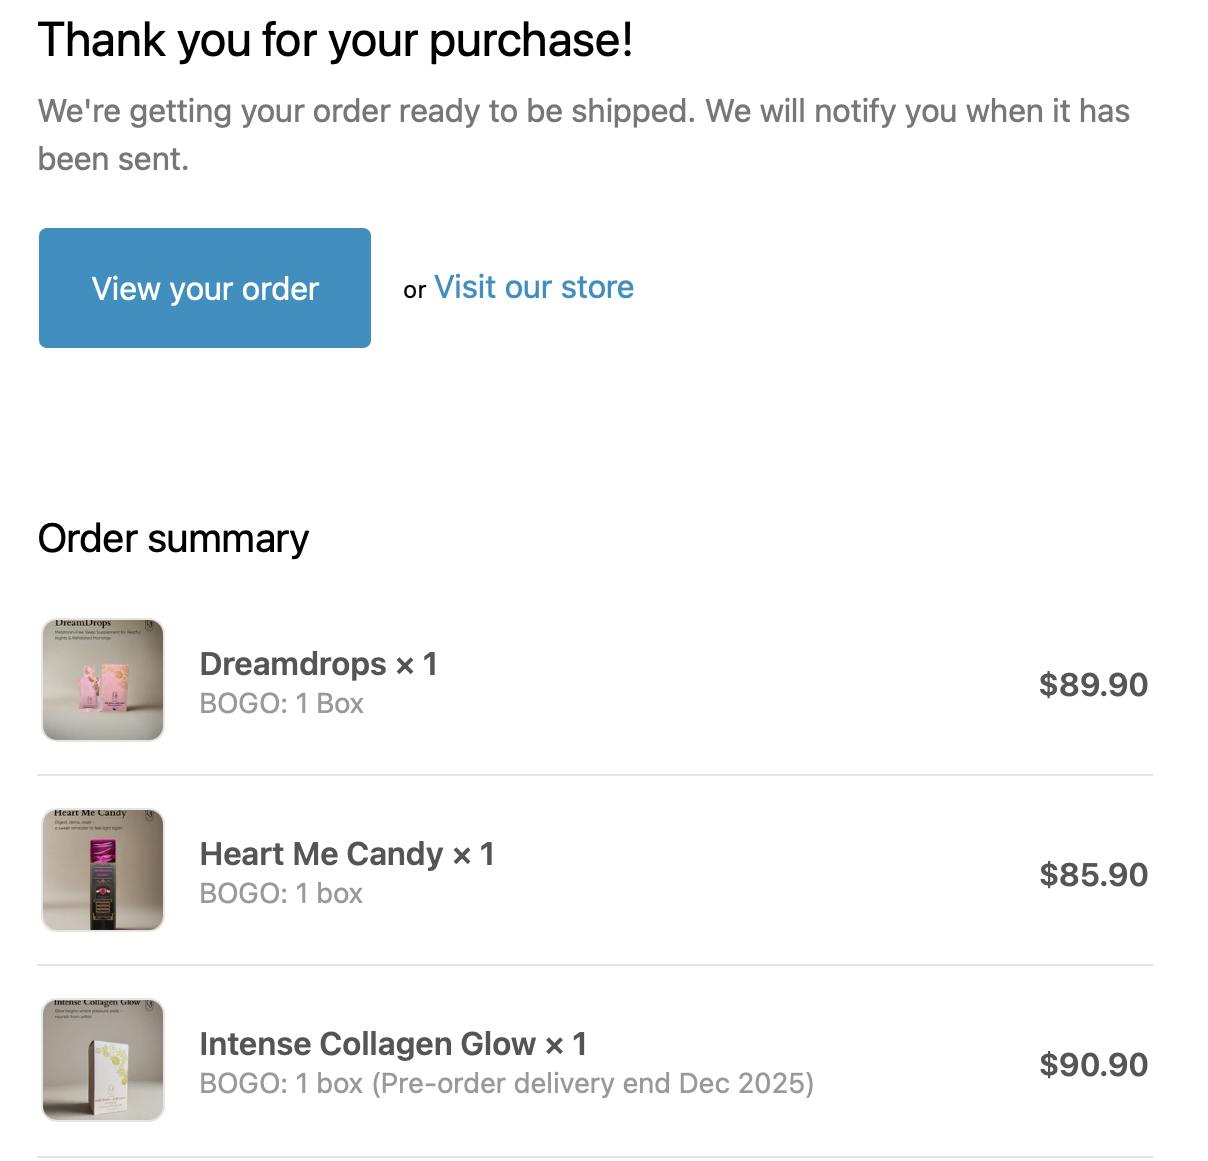Click the Intense Collagen Glow × 1 title
Screen dimensions: 1208x1161
392,1044
